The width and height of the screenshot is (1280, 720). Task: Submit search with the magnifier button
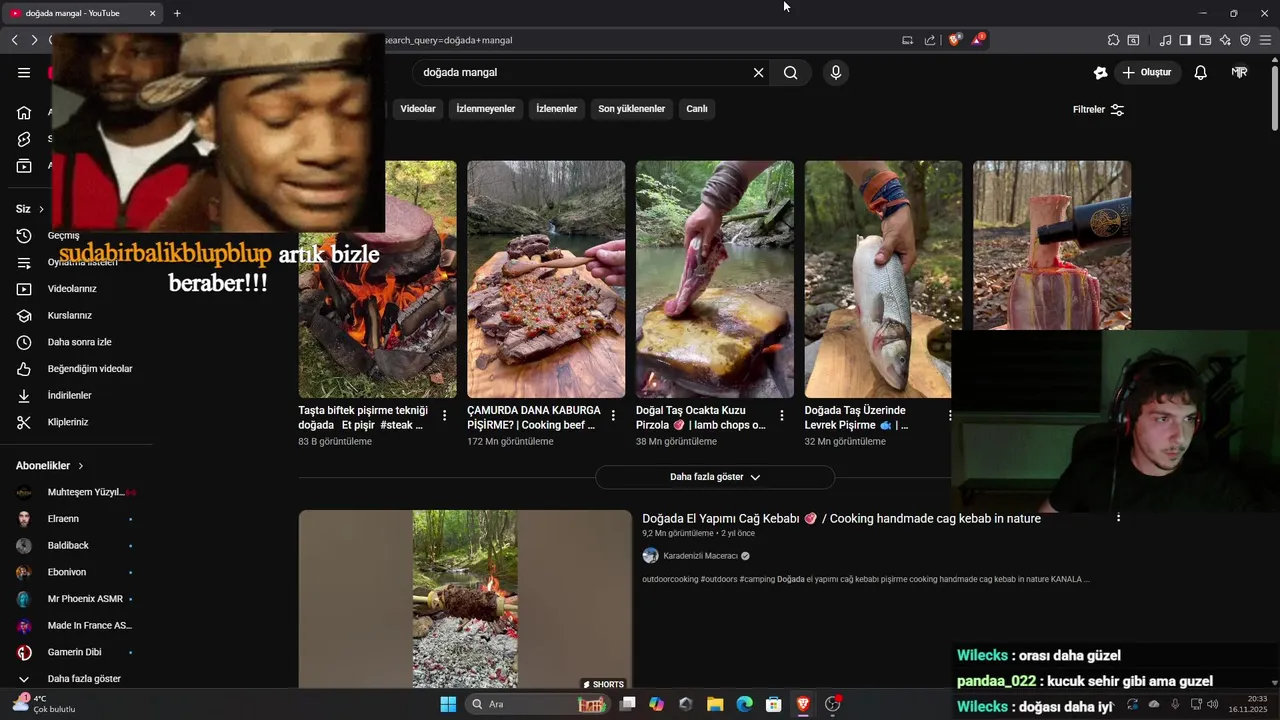(x=790, y=72)
